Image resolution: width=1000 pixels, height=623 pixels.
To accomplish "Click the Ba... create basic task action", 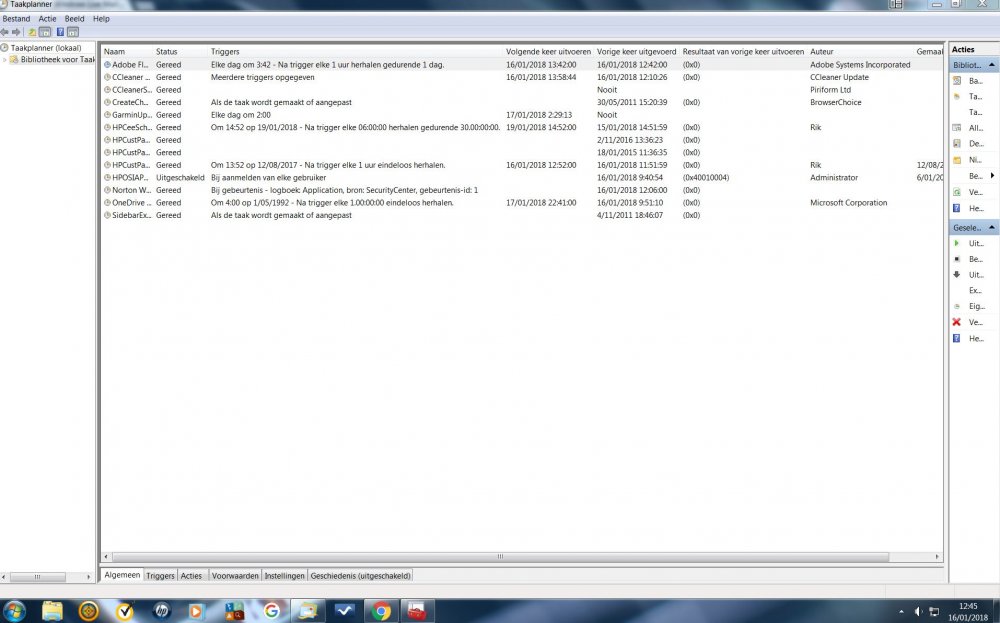I will coord(968,81).
